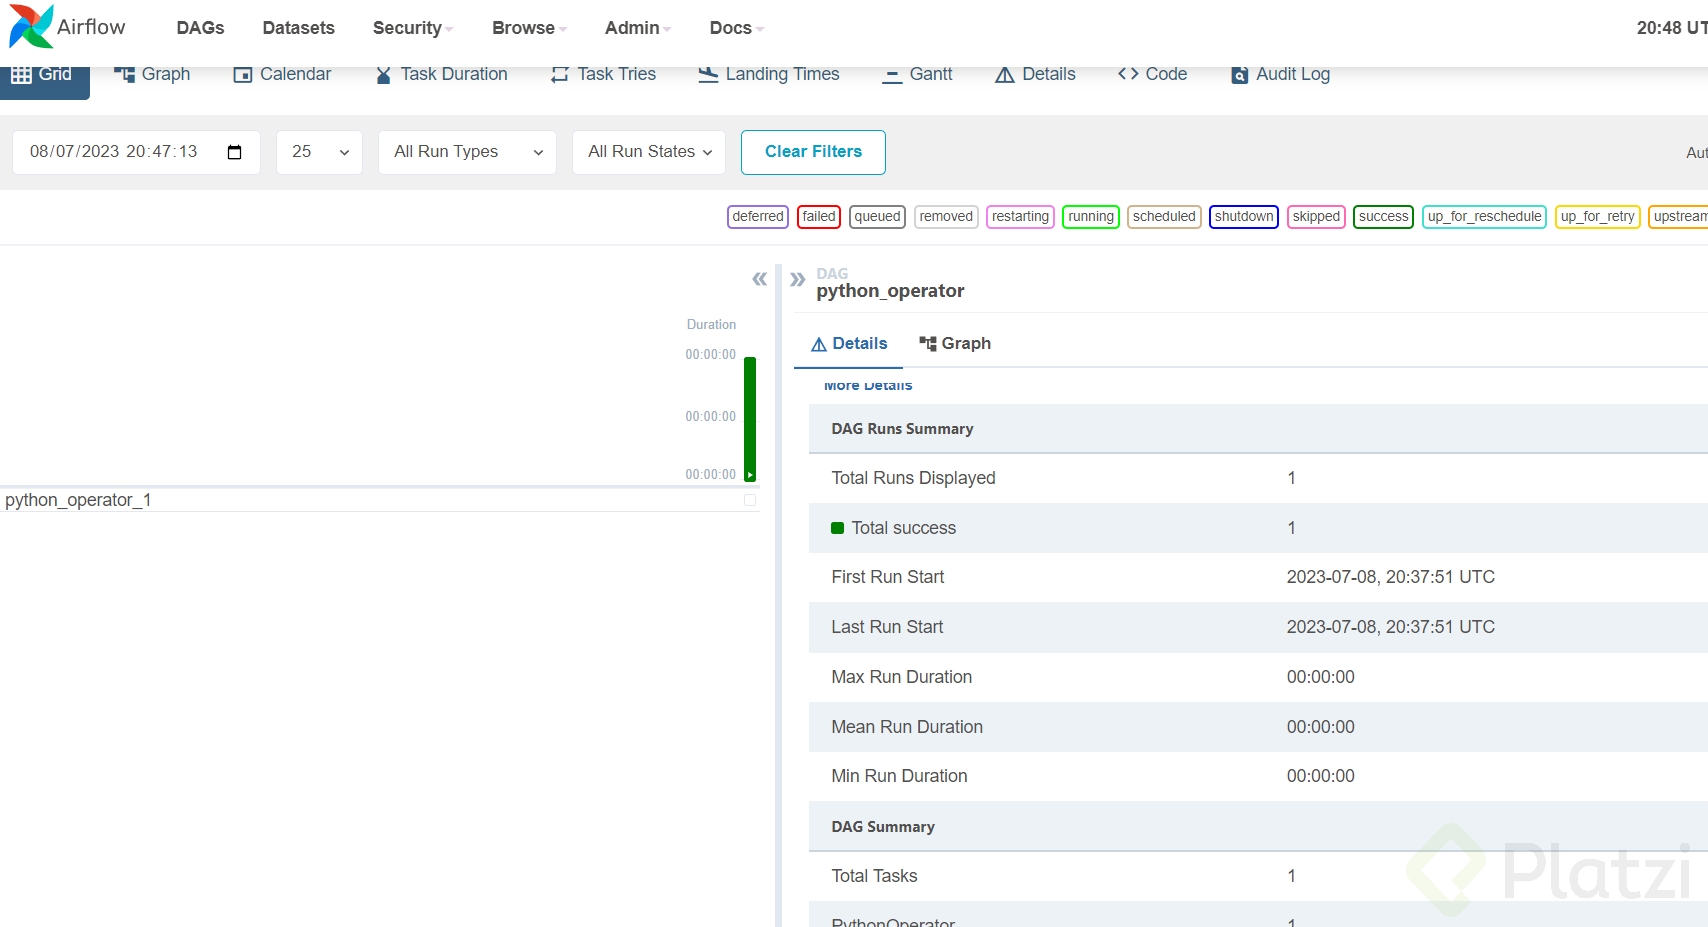Click the python_operator_1 task instance box
Image resolution: width=1708 pixels, height=927 pixels.
click(750, 500)
